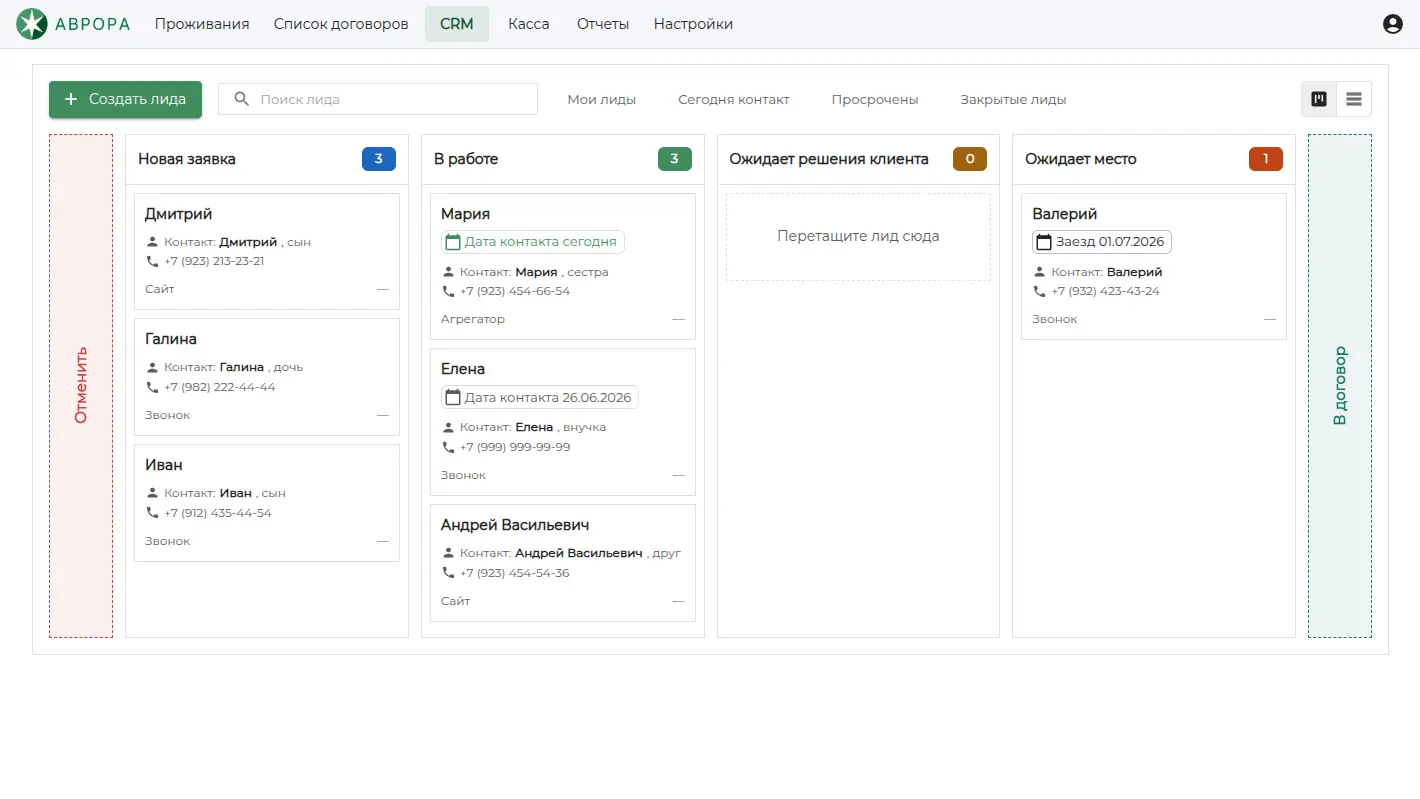Click phone number +7 (932) 423-43-24
This screenshot has width=1420, height=799.
coord(1106,291)
